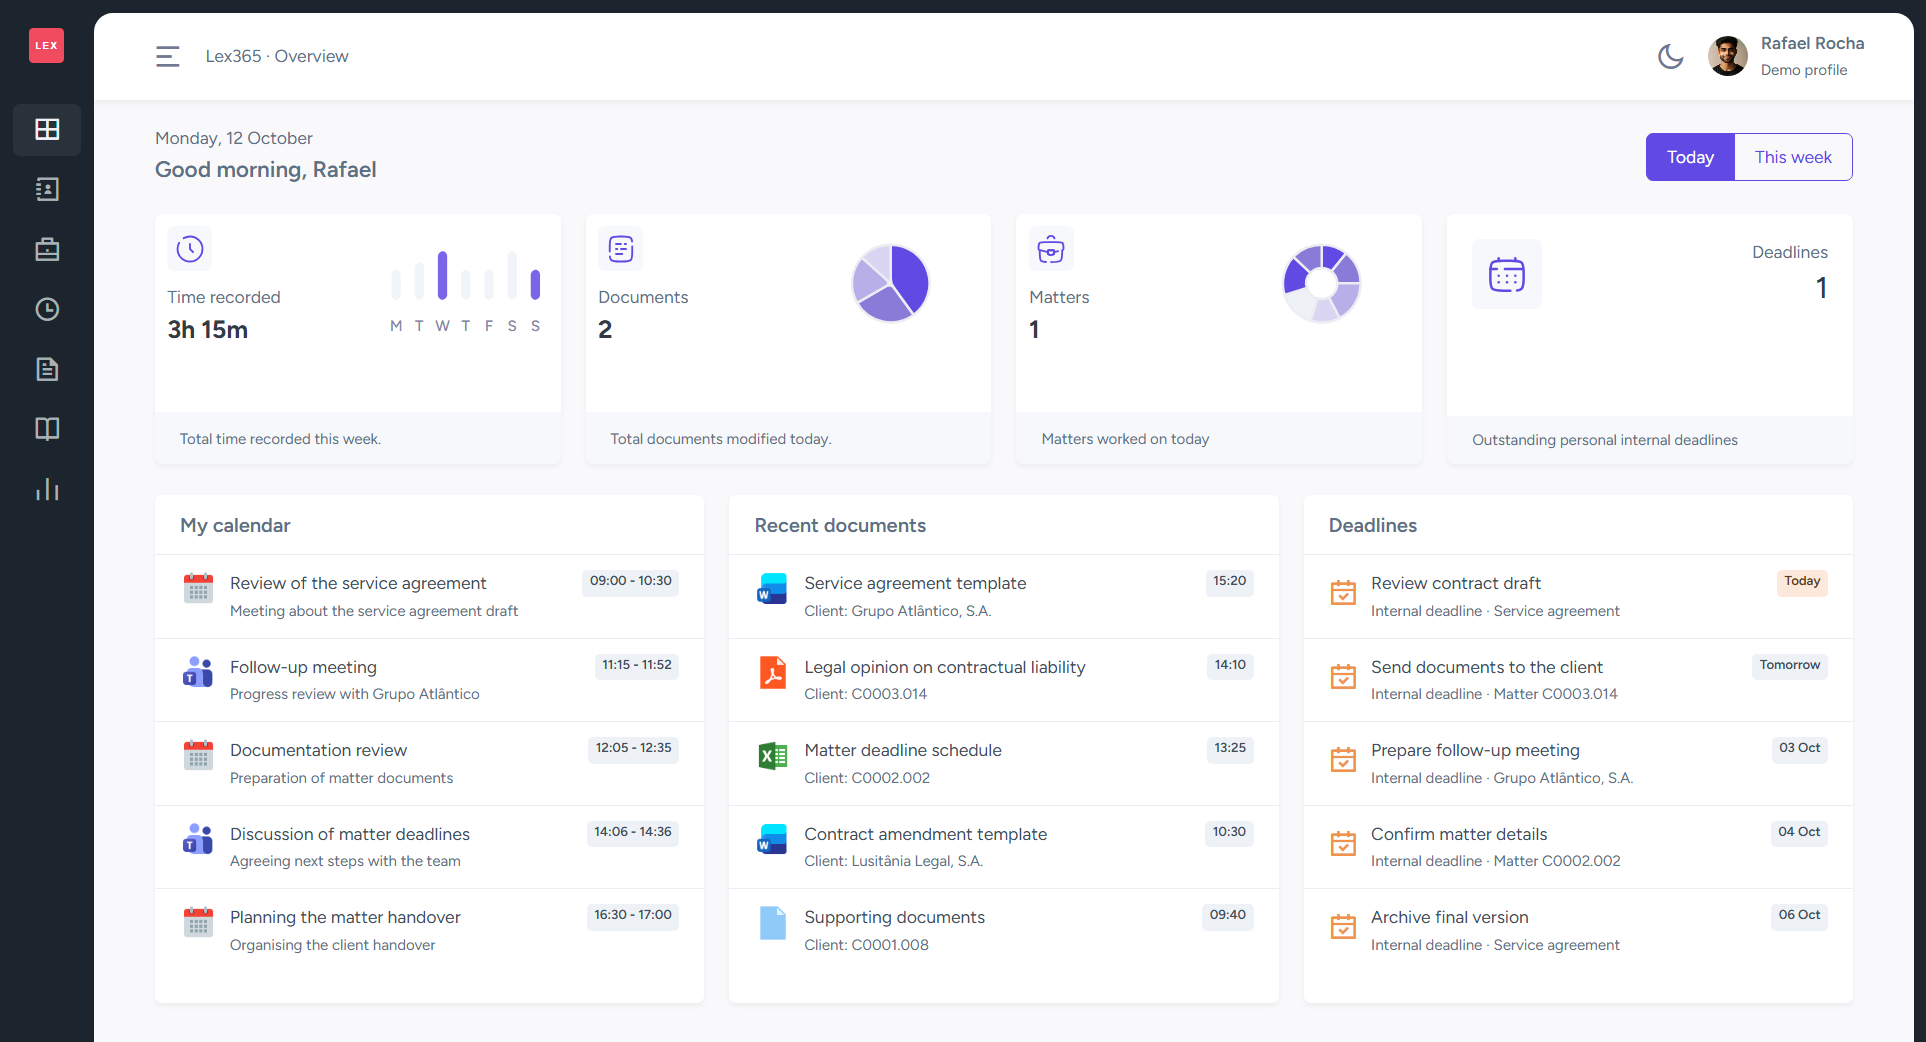The width and height of the screenshot is (1926, 1042).
Task: Click the 15:20 timestamp on Service agreement template
Action: tap(1229, 582)
